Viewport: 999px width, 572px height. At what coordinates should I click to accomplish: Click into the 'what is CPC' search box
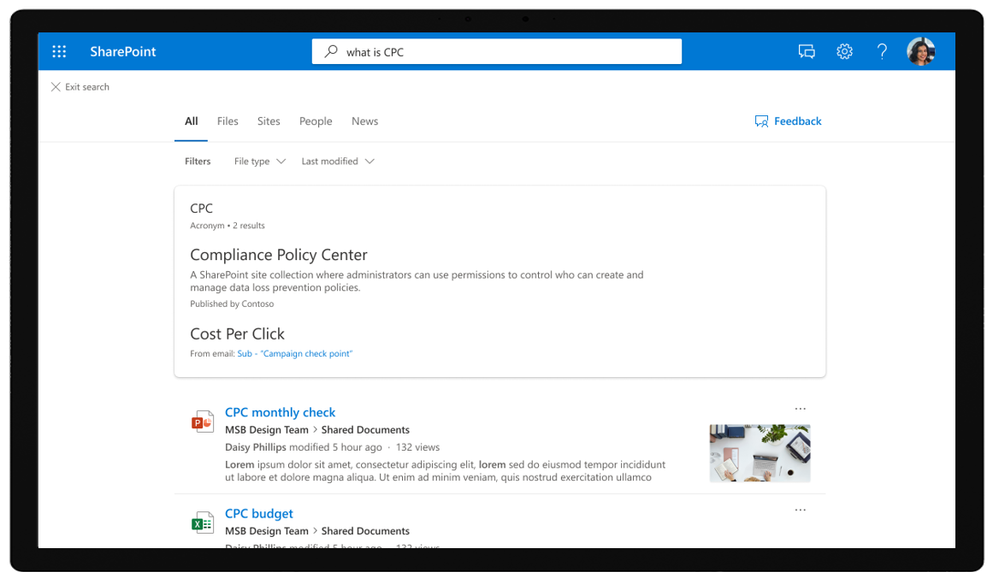(x=496, y=52)
